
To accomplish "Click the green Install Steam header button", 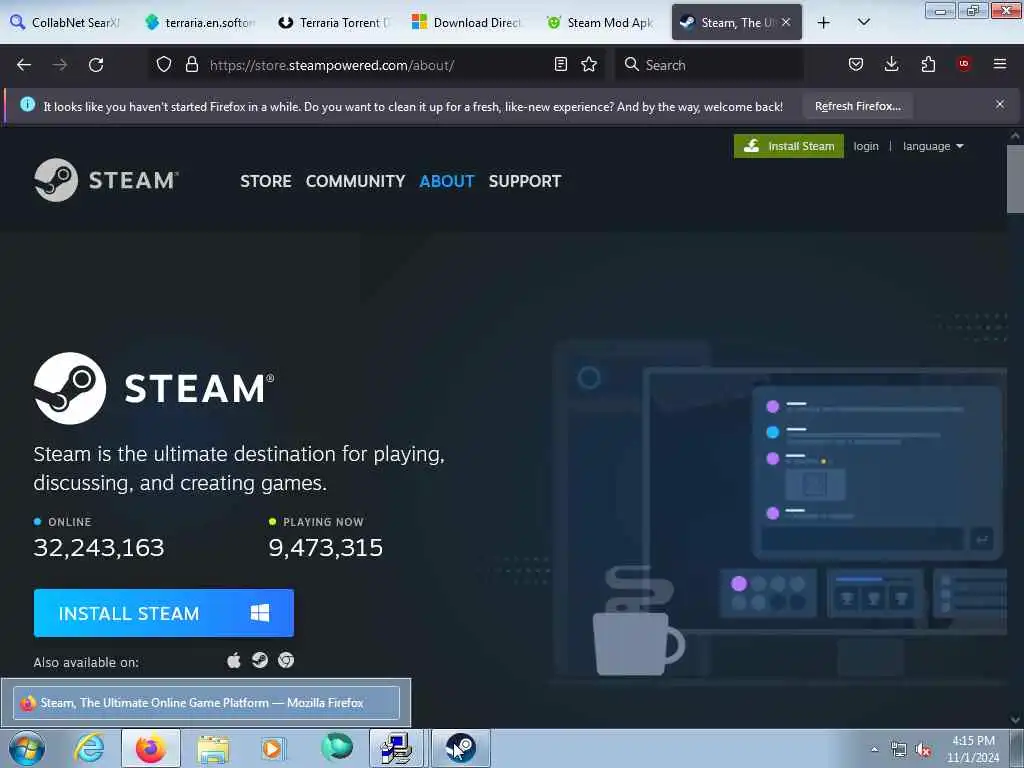I will click(788, 146).
